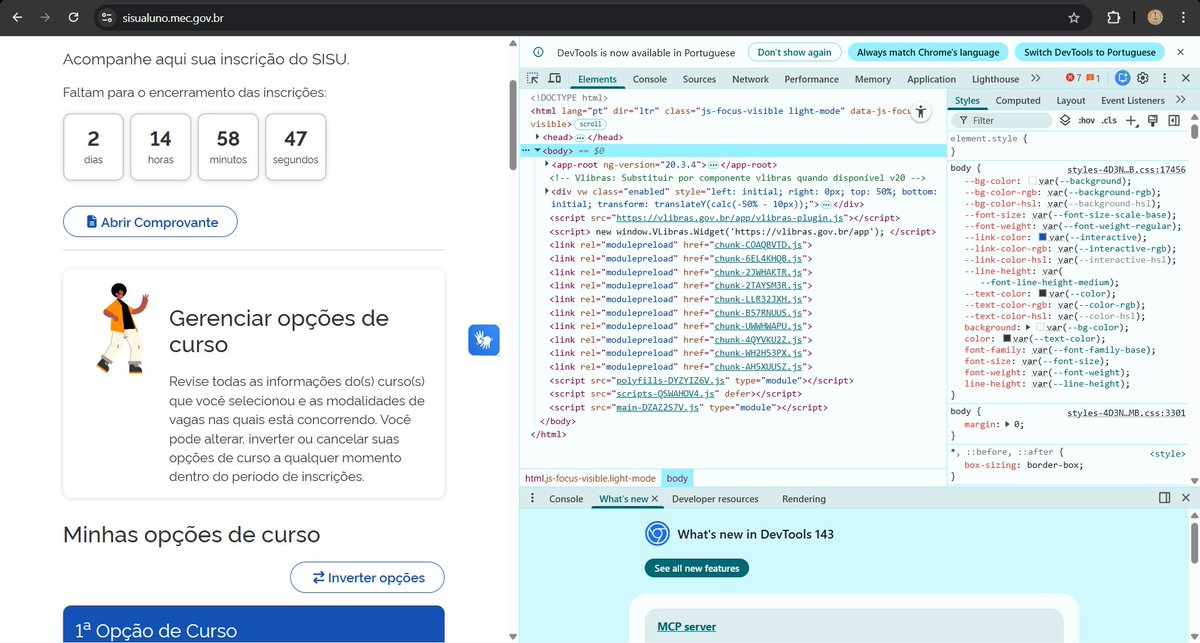Reload the sisualuno.mec.gov.br page
The height and width of the screenshot is (643, 1200).
coord(73,18)
